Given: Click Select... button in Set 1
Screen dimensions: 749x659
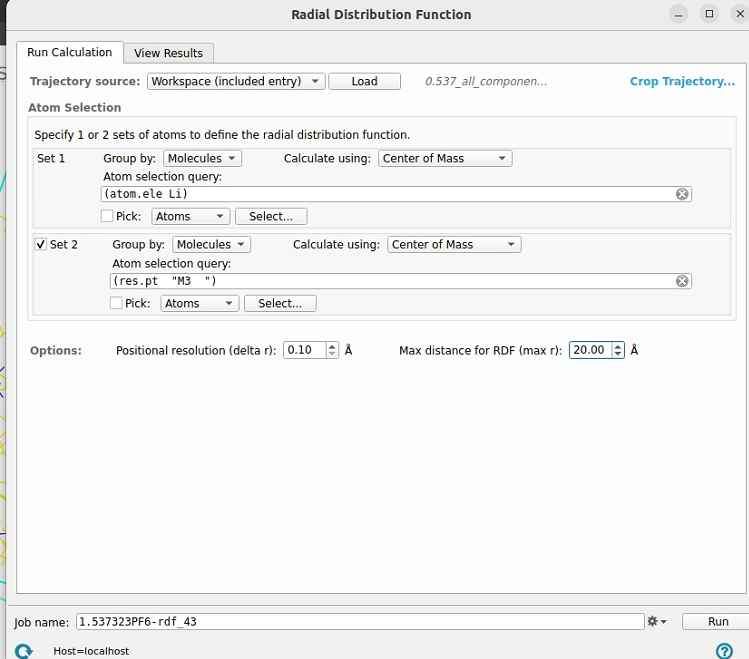Looking at the screenshot, I should tap(271, 216).
